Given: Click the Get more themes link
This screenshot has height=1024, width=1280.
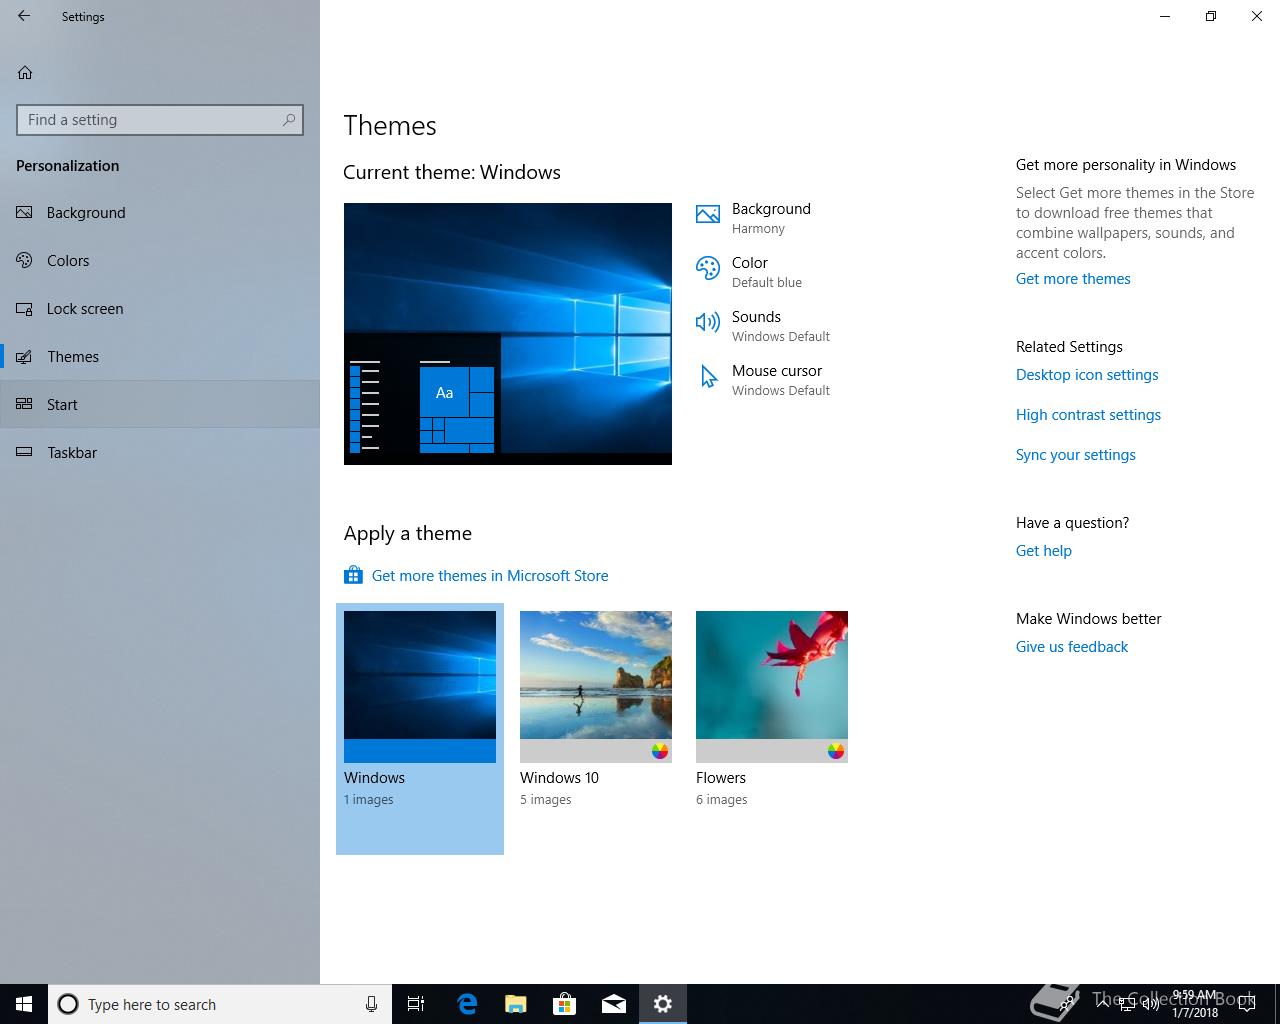Looking at the screenshot, I should point(1073,279).
